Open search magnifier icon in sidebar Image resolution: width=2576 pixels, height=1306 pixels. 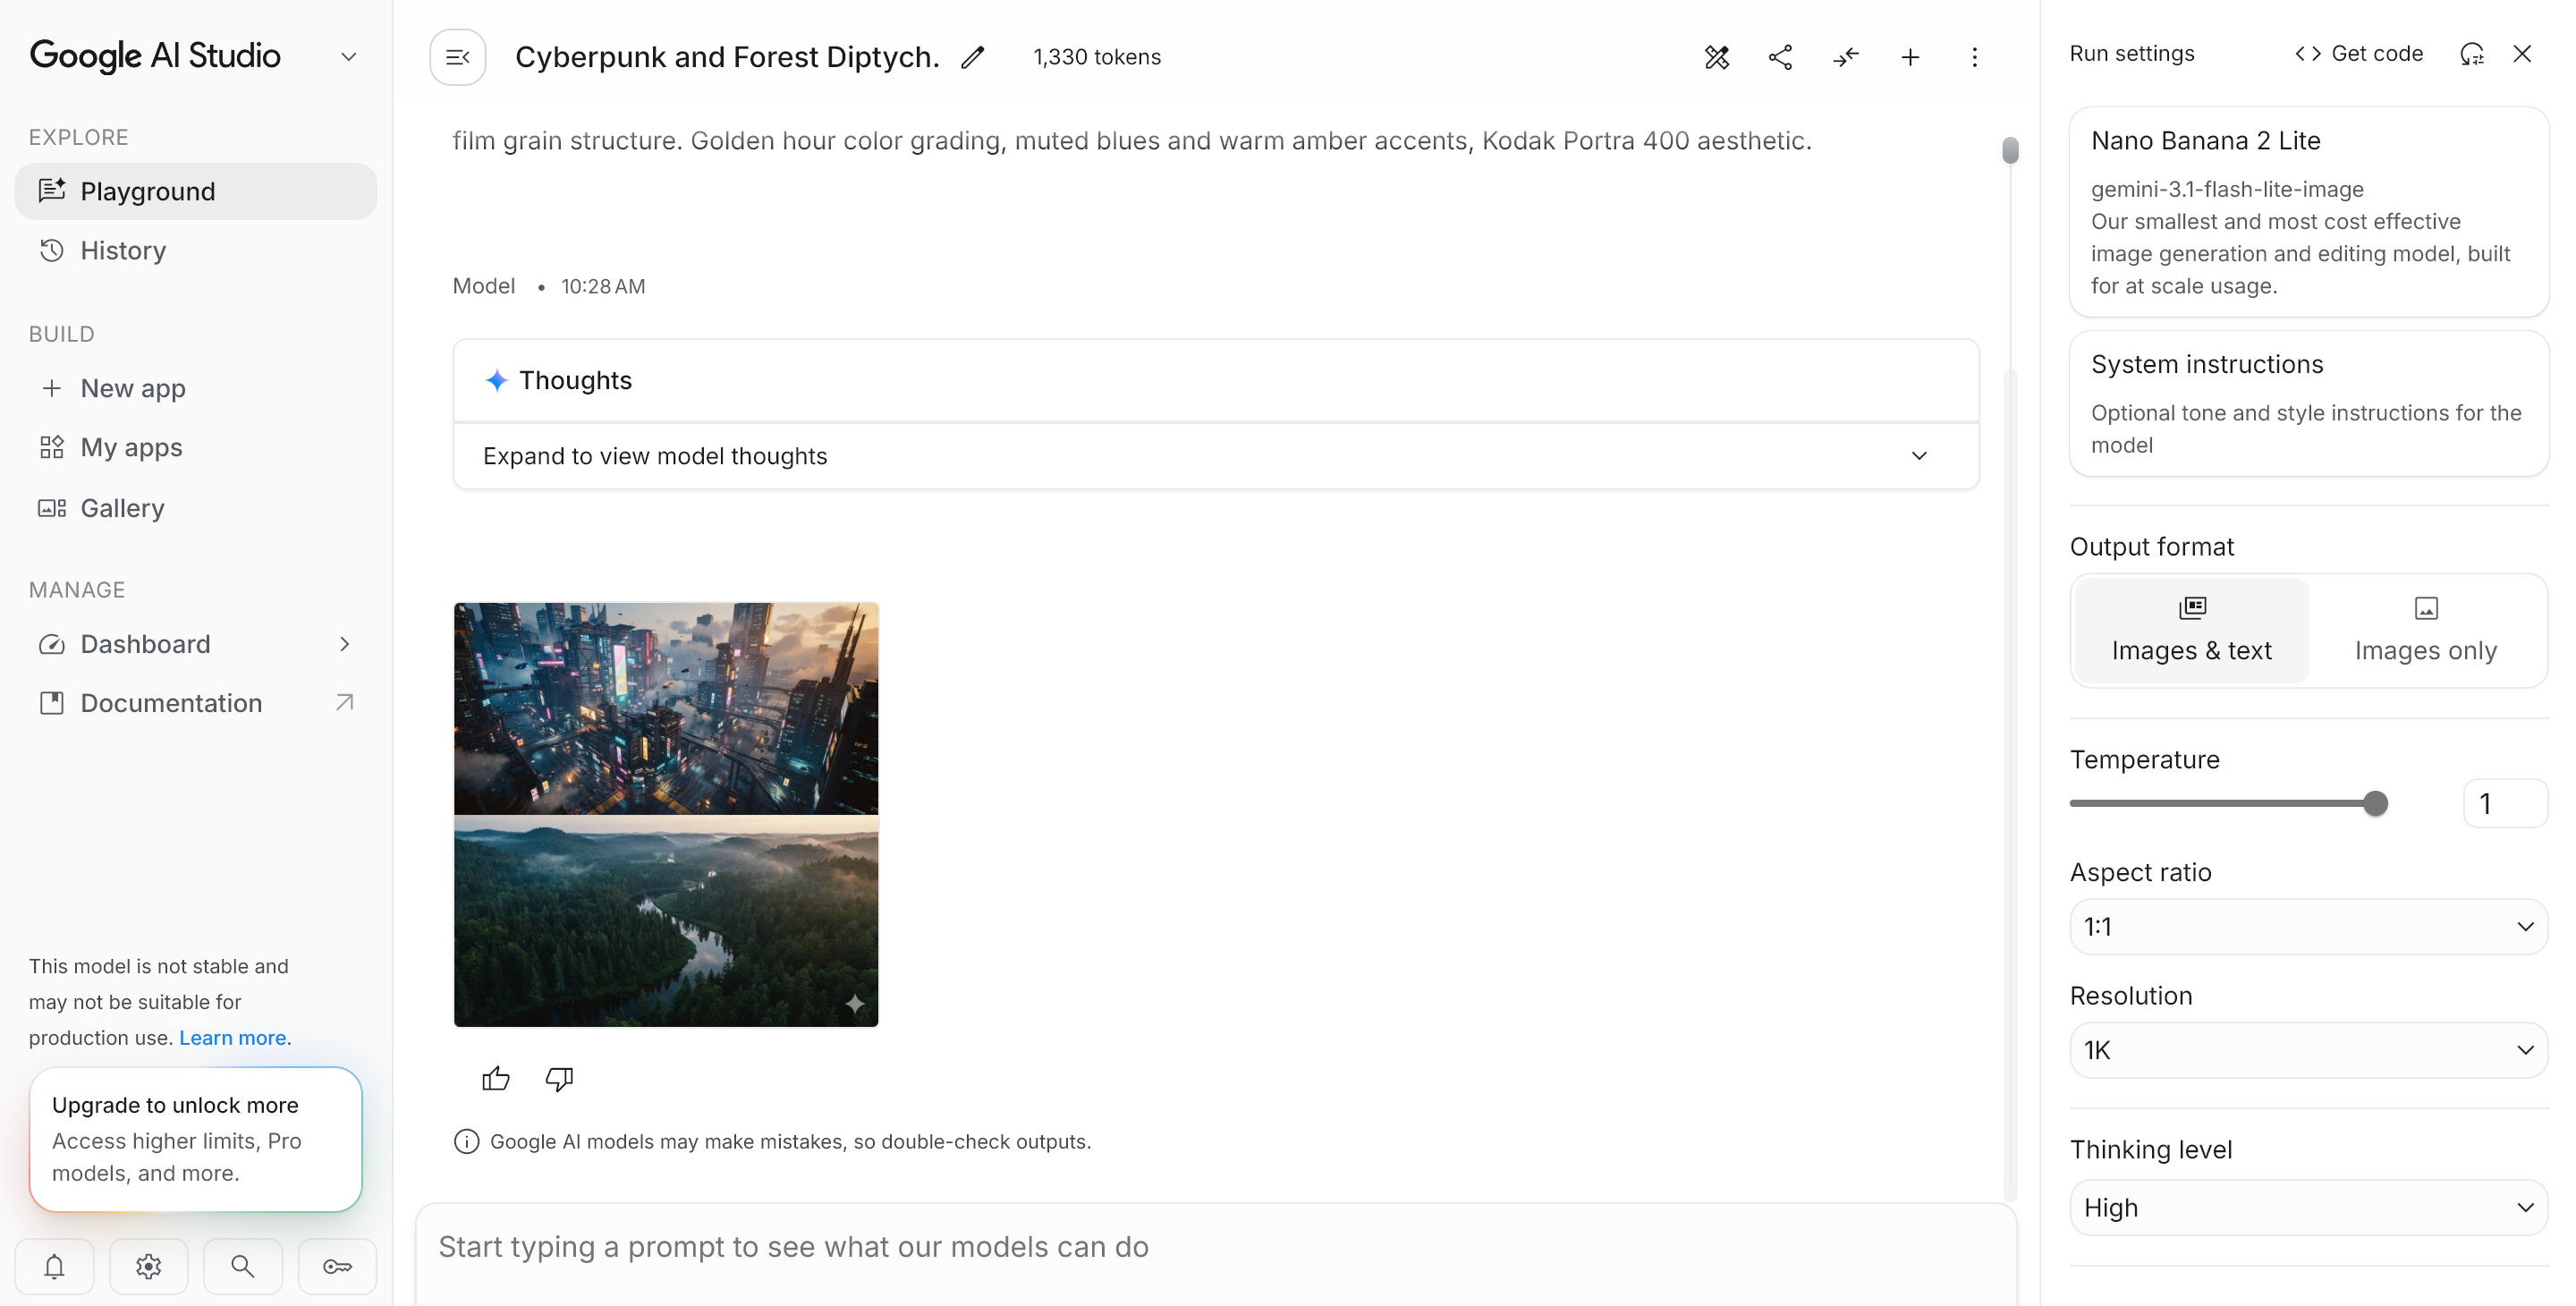pyautogui.click(x=242, y=1266)
